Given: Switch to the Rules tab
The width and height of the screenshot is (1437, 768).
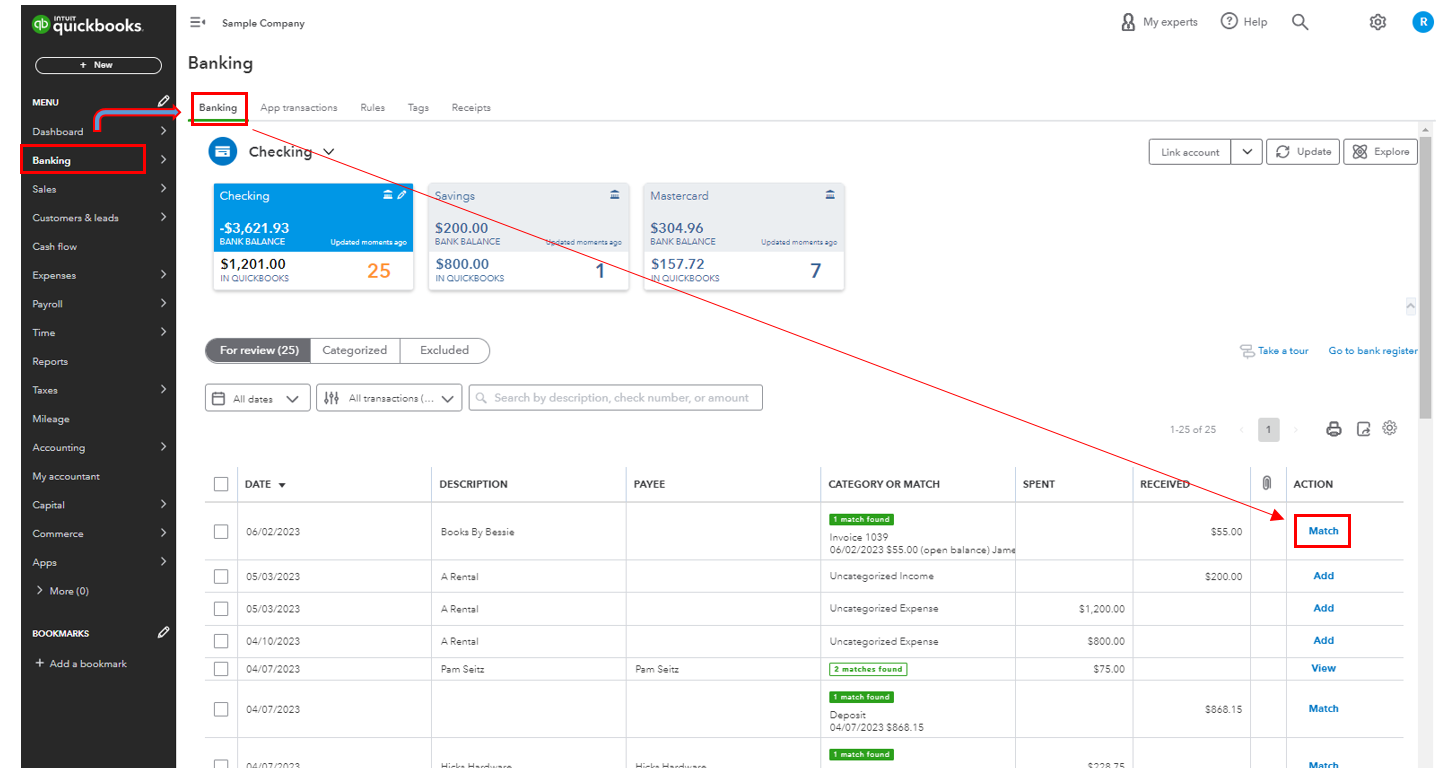Looking at the screenshot, I should pyautogui.click(x=373, y=107).
